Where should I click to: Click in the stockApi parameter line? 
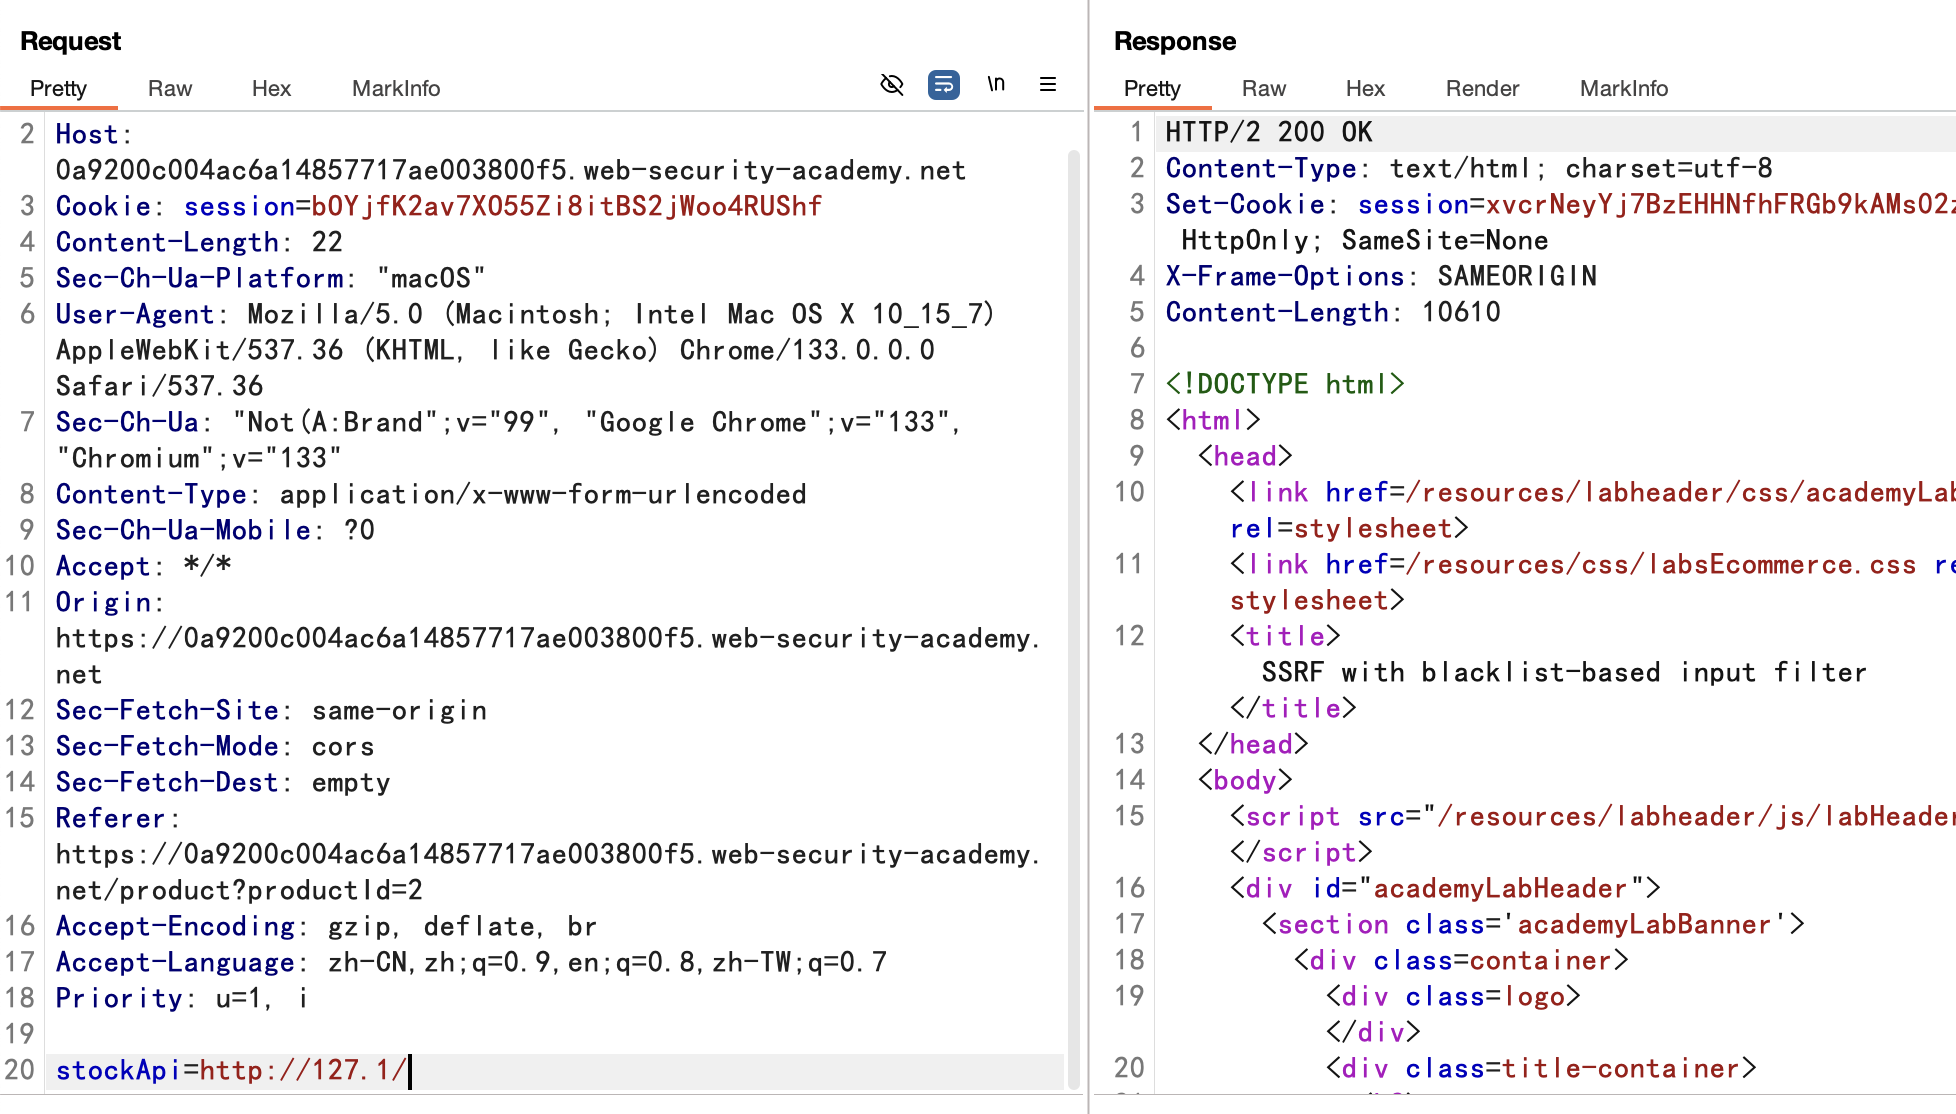tap(230, 1070)
